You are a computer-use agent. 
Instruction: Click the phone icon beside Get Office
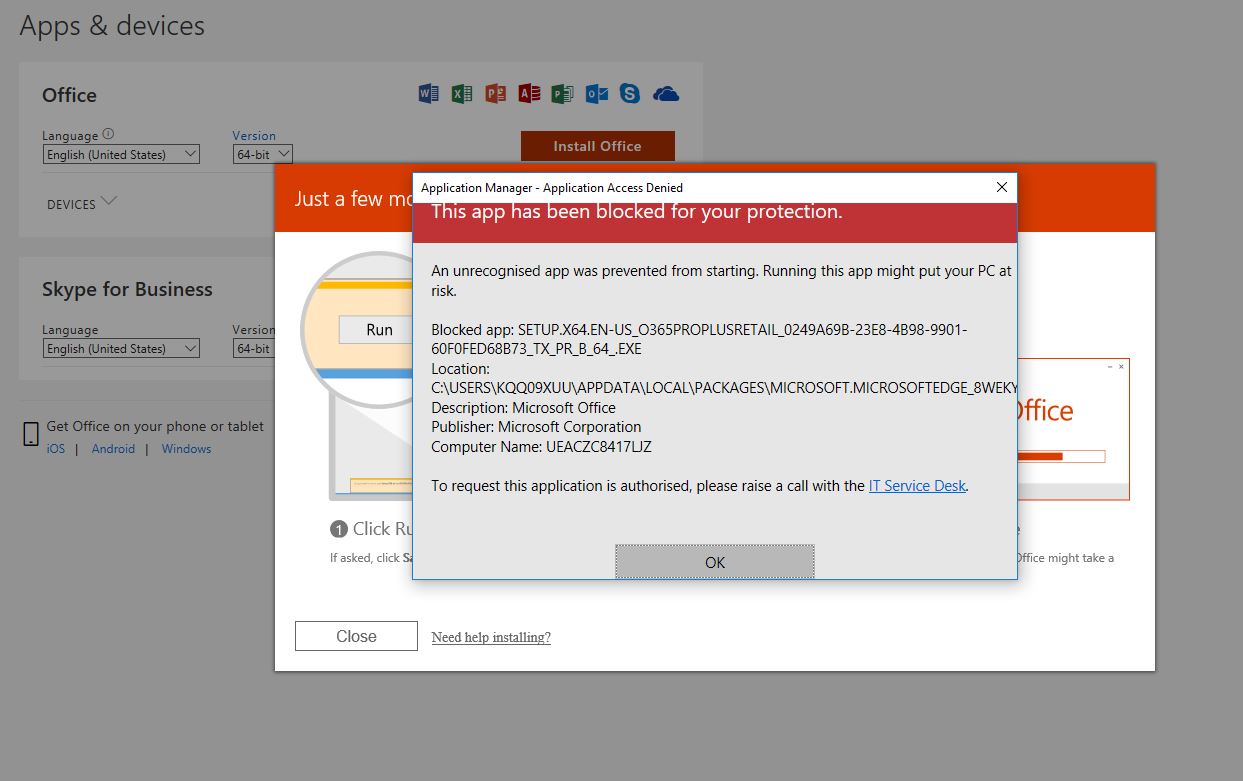tap(31, 435)
